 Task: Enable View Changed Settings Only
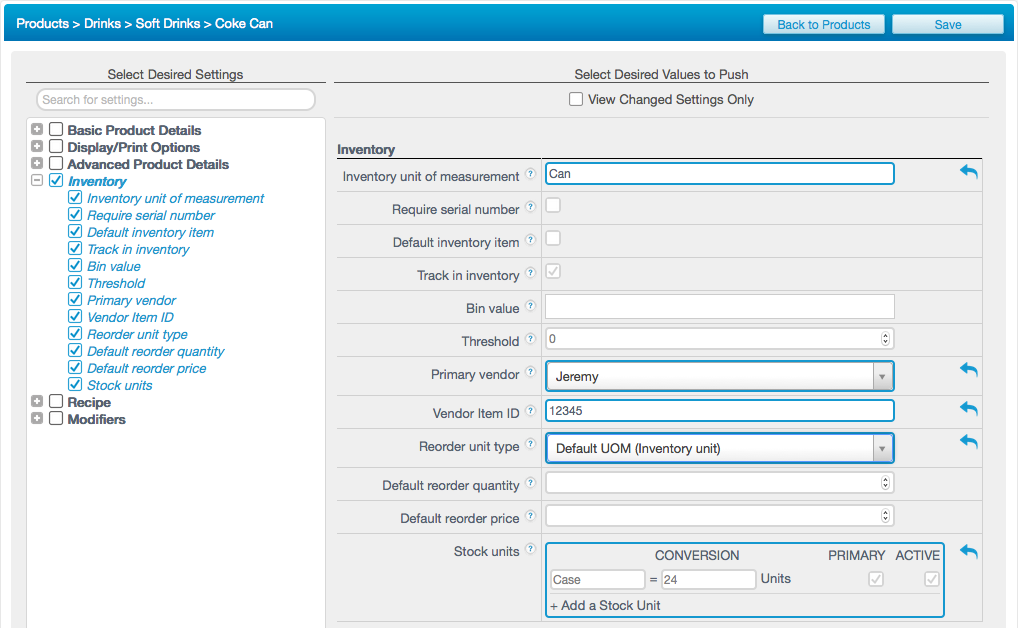point(576,99)
